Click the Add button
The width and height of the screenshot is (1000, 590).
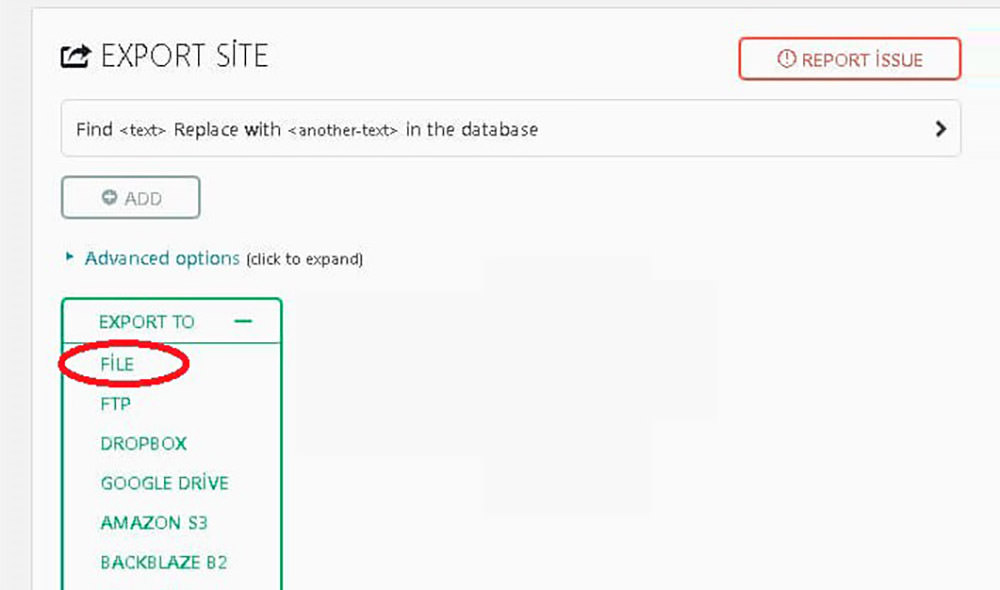coord(131,198)
